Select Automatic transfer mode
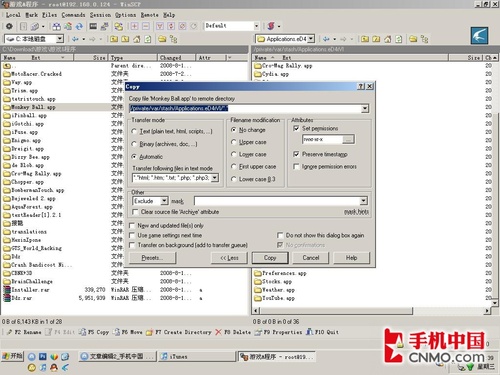This screenshot has width=500, height=375. tap(134, 156)
